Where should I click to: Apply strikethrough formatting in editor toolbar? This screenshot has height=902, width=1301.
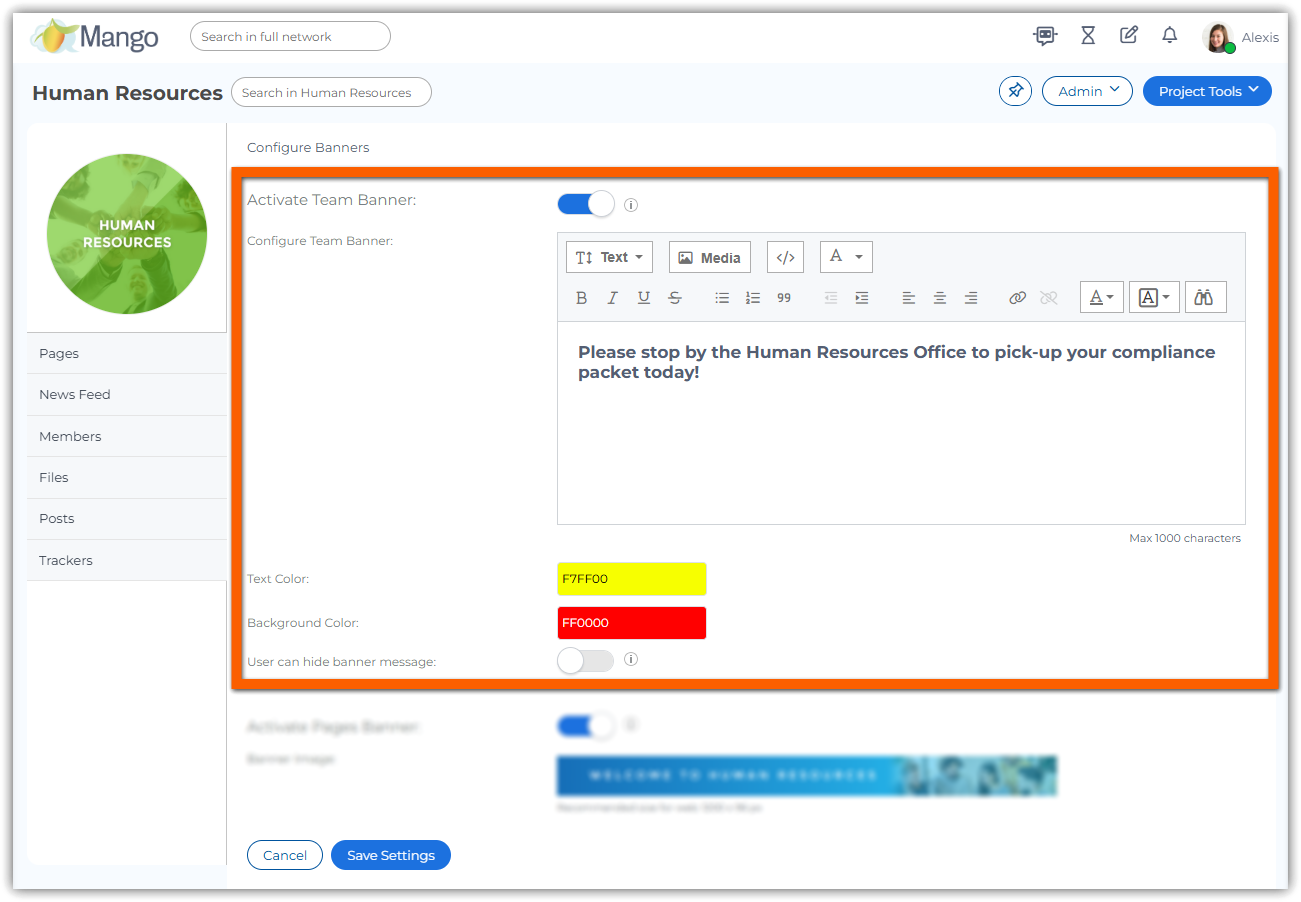[x=675, y=298]
